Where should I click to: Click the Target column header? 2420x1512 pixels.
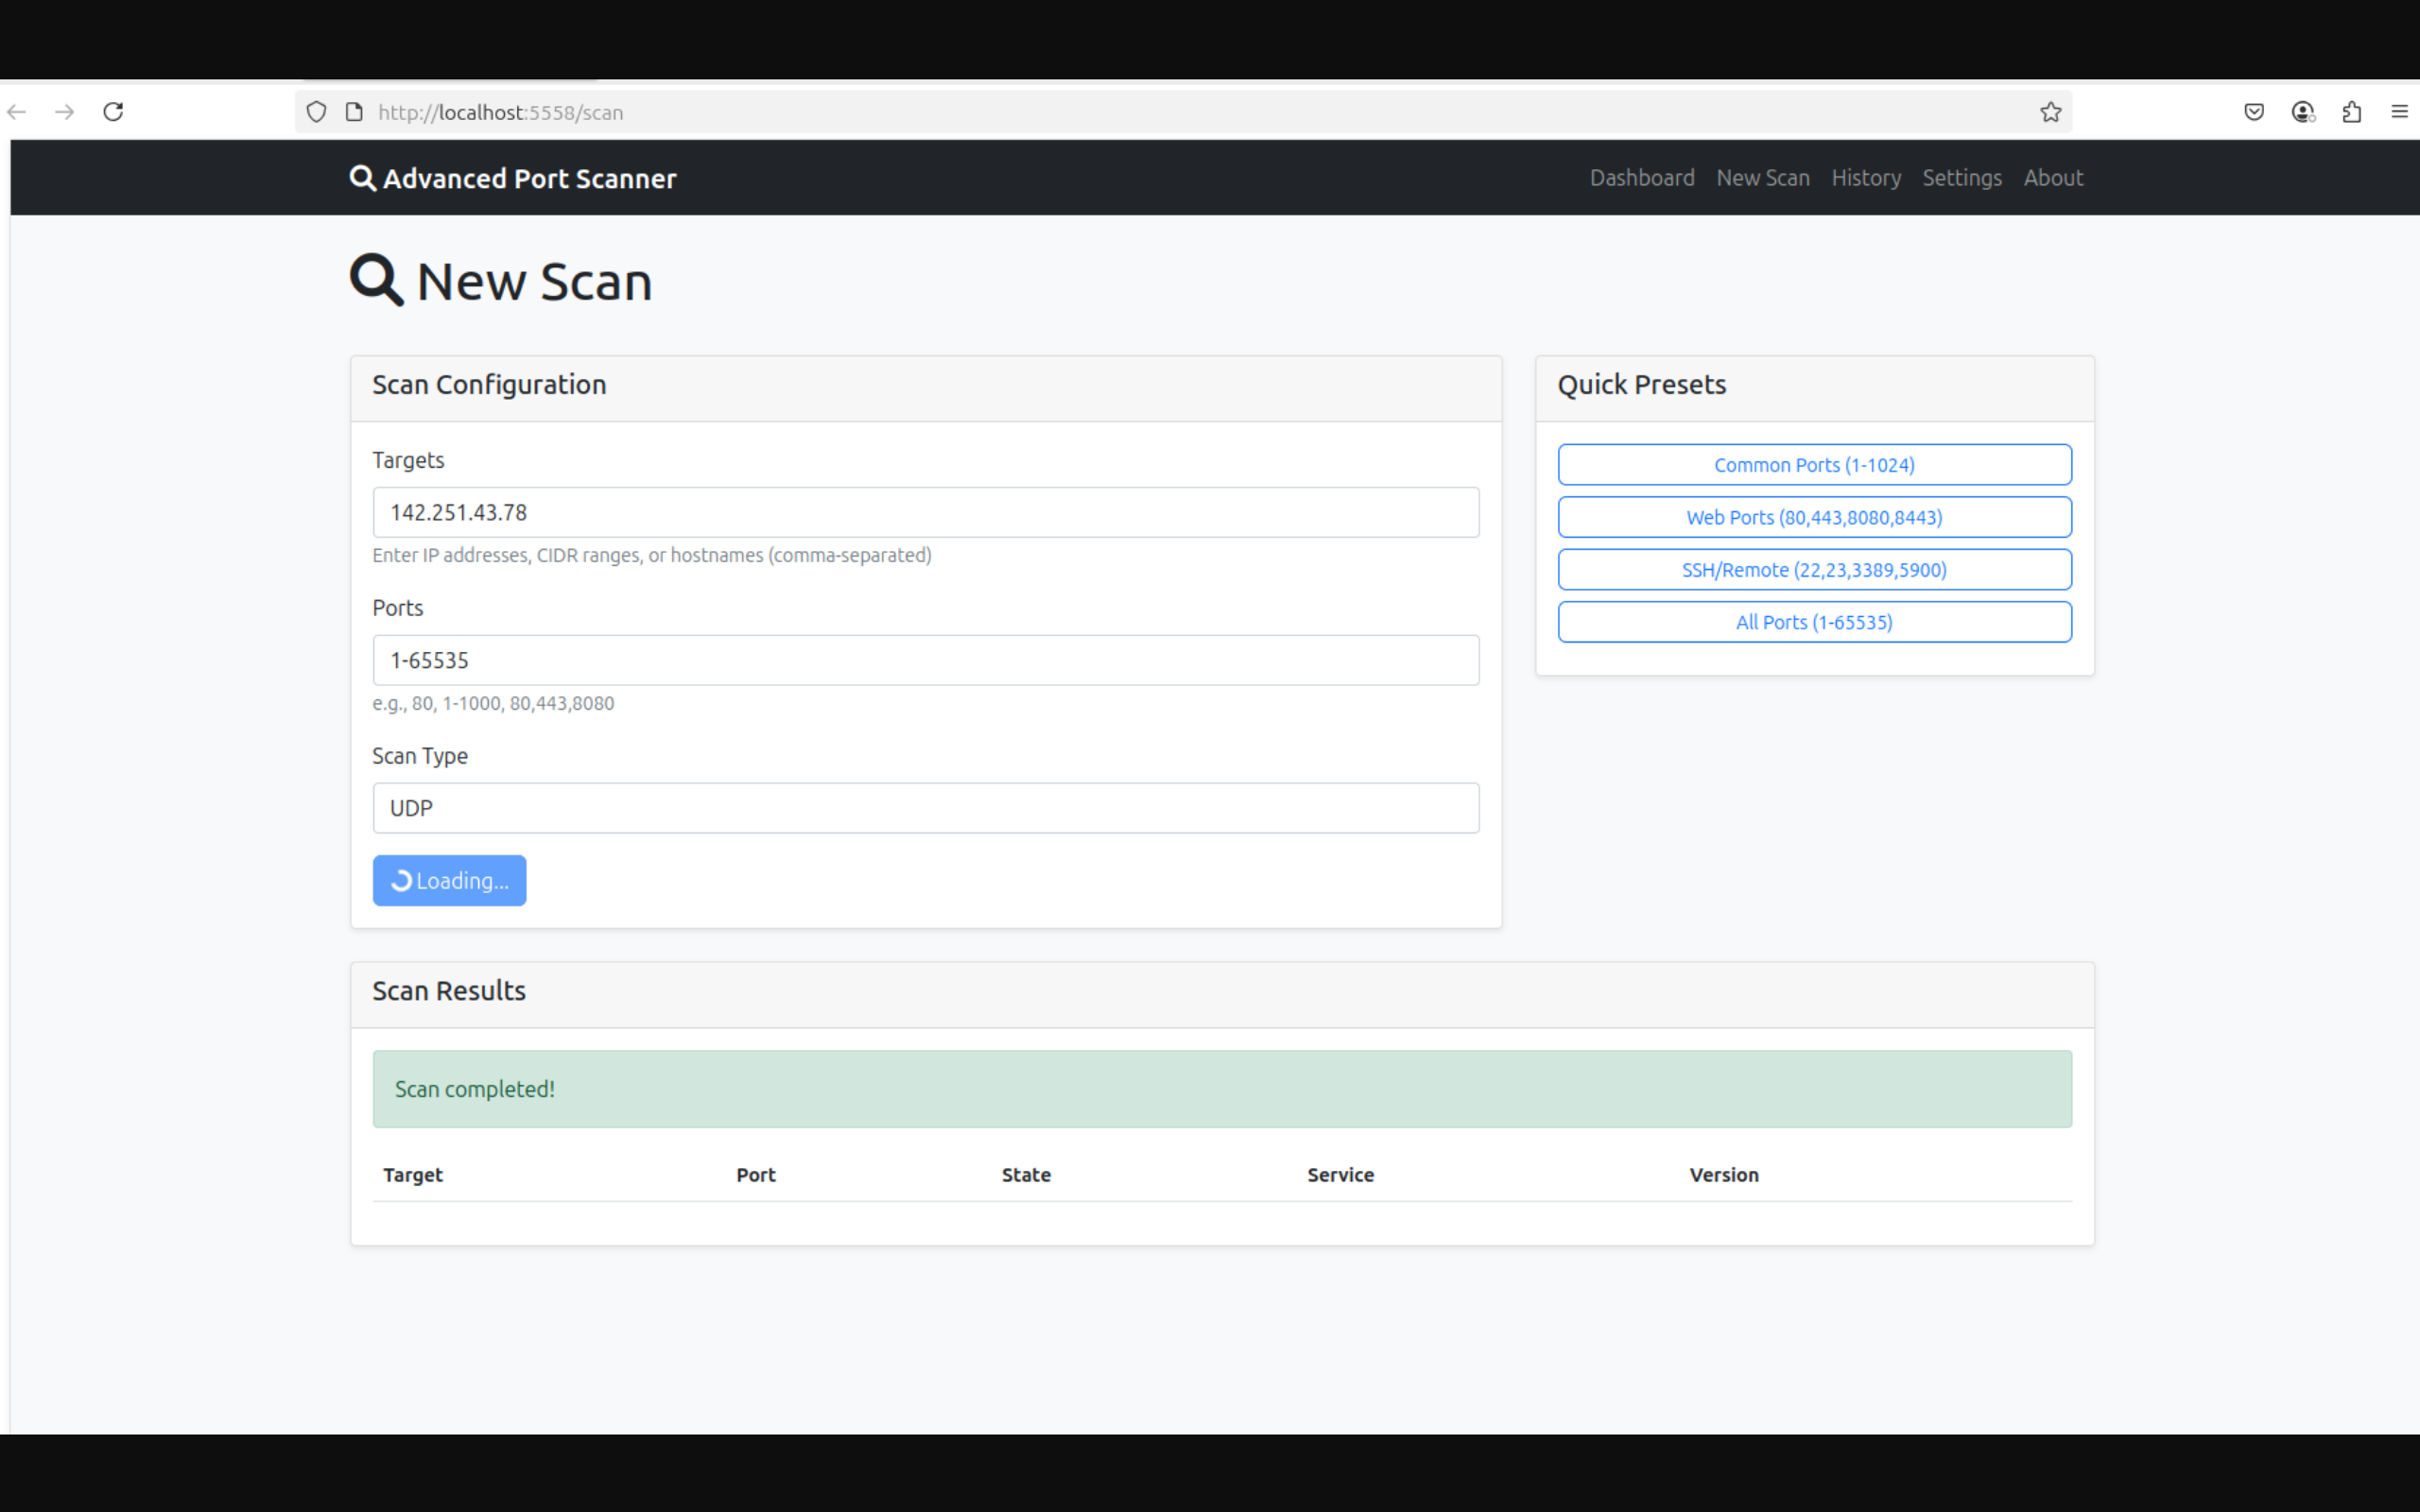click(x=413, y=1175)
